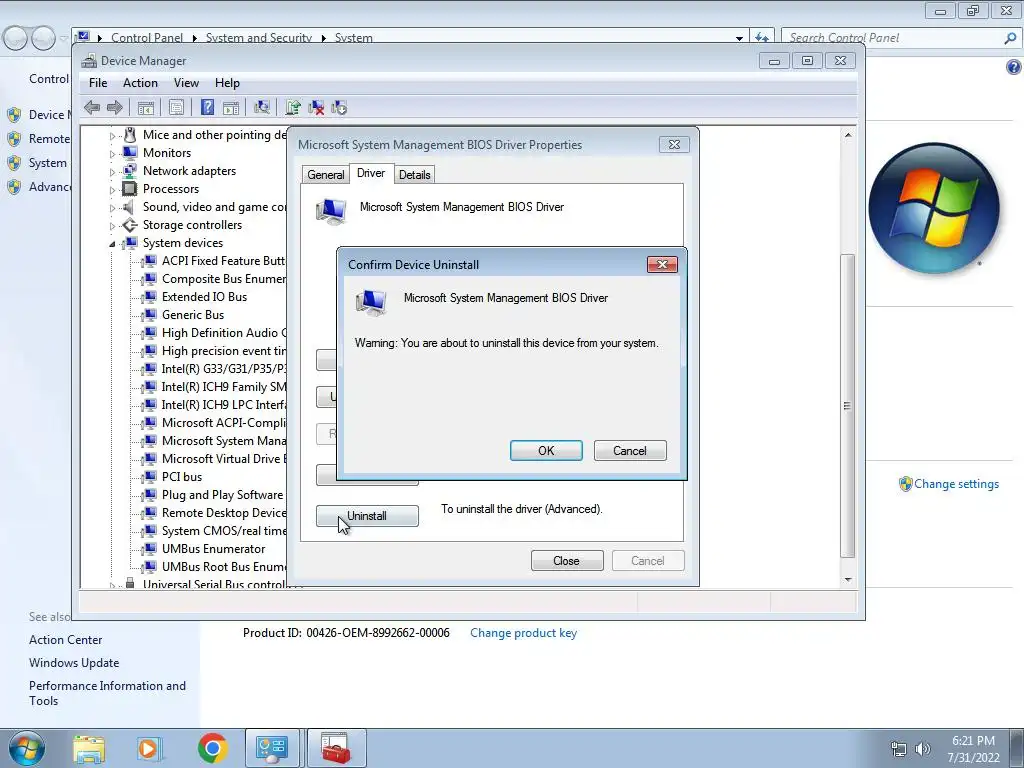Viewport: 1024px width, 768px height.
Task: Click the Back arrow in Device Manager toolbar
Action: pos(92,107)
